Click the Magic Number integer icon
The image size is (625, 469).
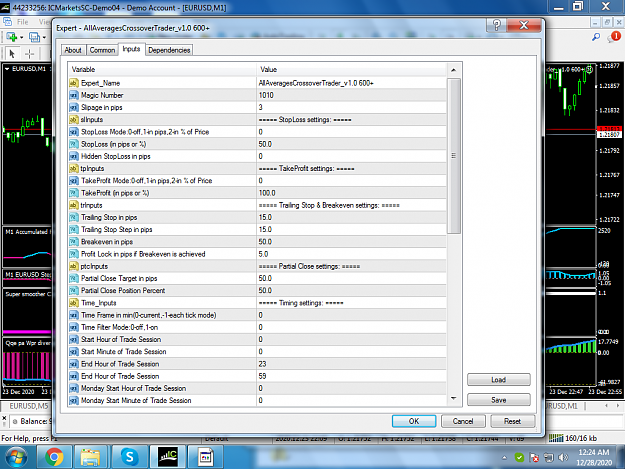74,95
